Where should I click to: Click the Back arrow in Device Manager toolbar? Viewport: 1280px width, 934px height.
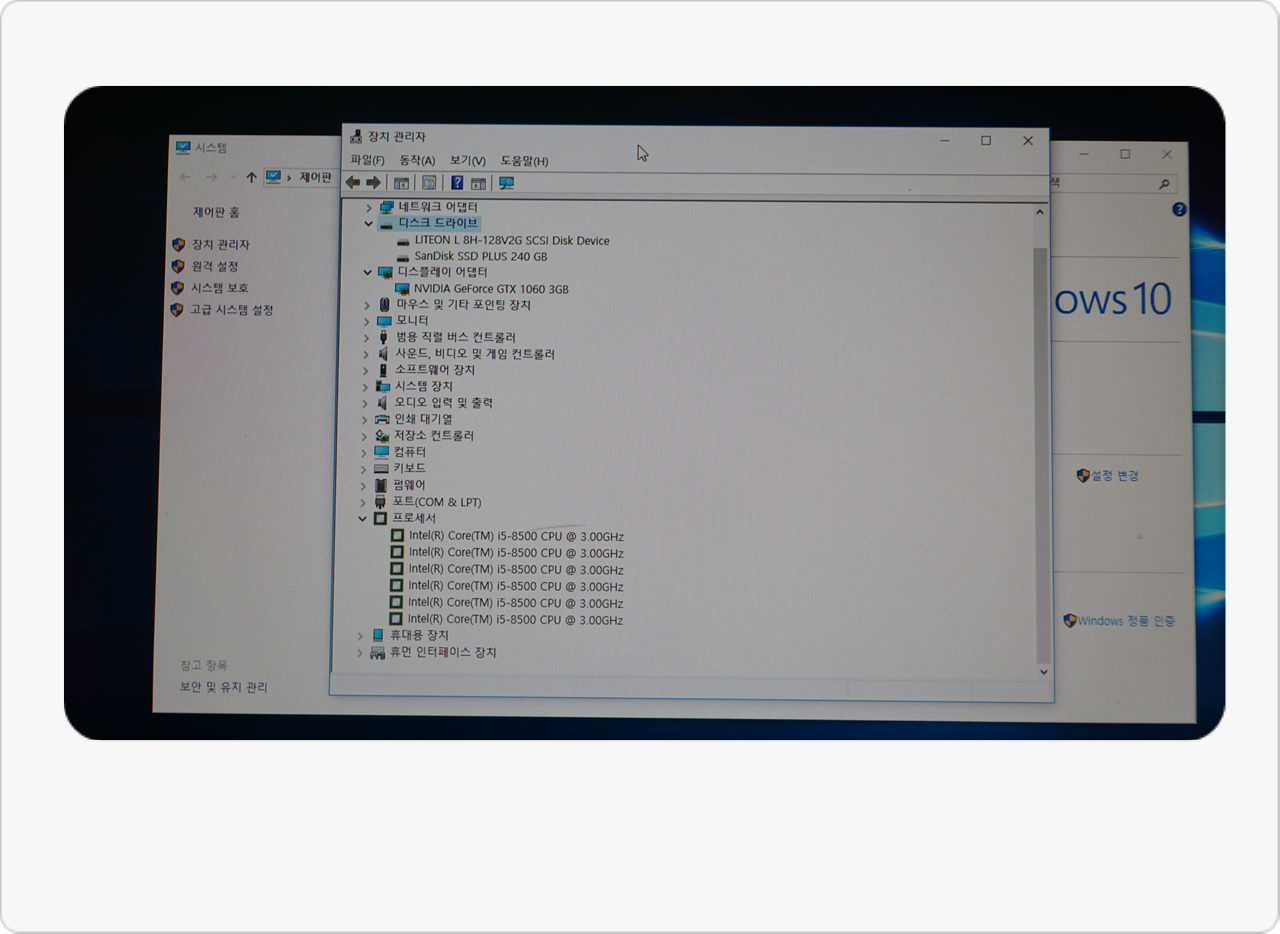click(352, 183)
